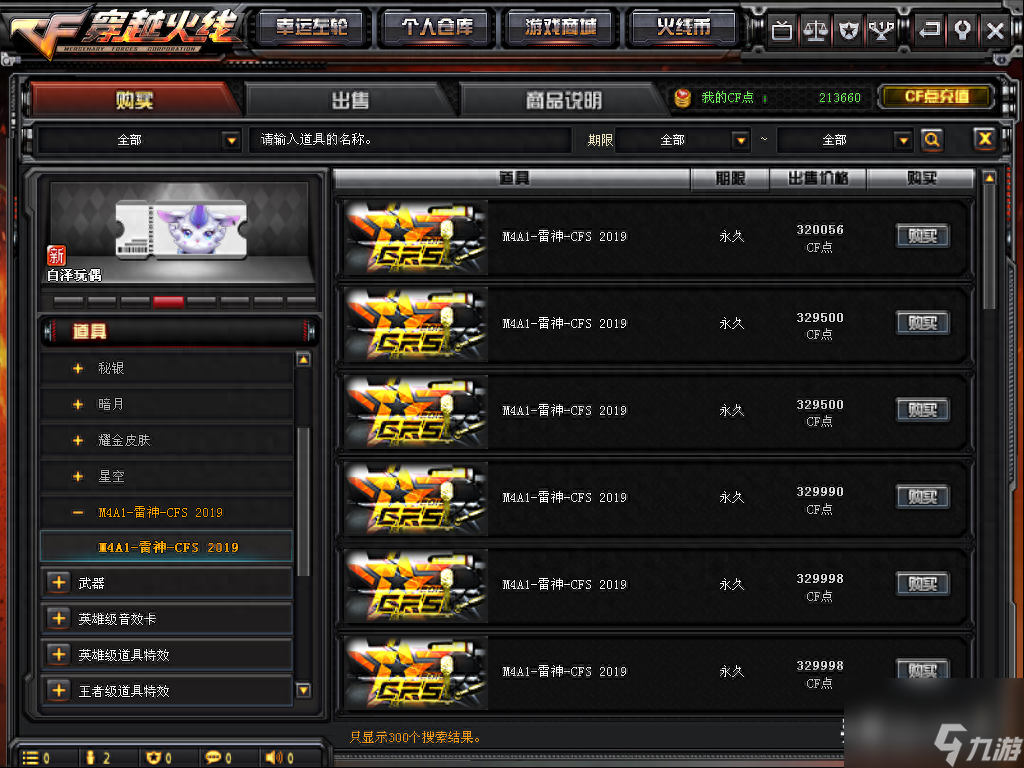
Task: Click the item list scrollbar up arrow
Action: click(989, 178)
